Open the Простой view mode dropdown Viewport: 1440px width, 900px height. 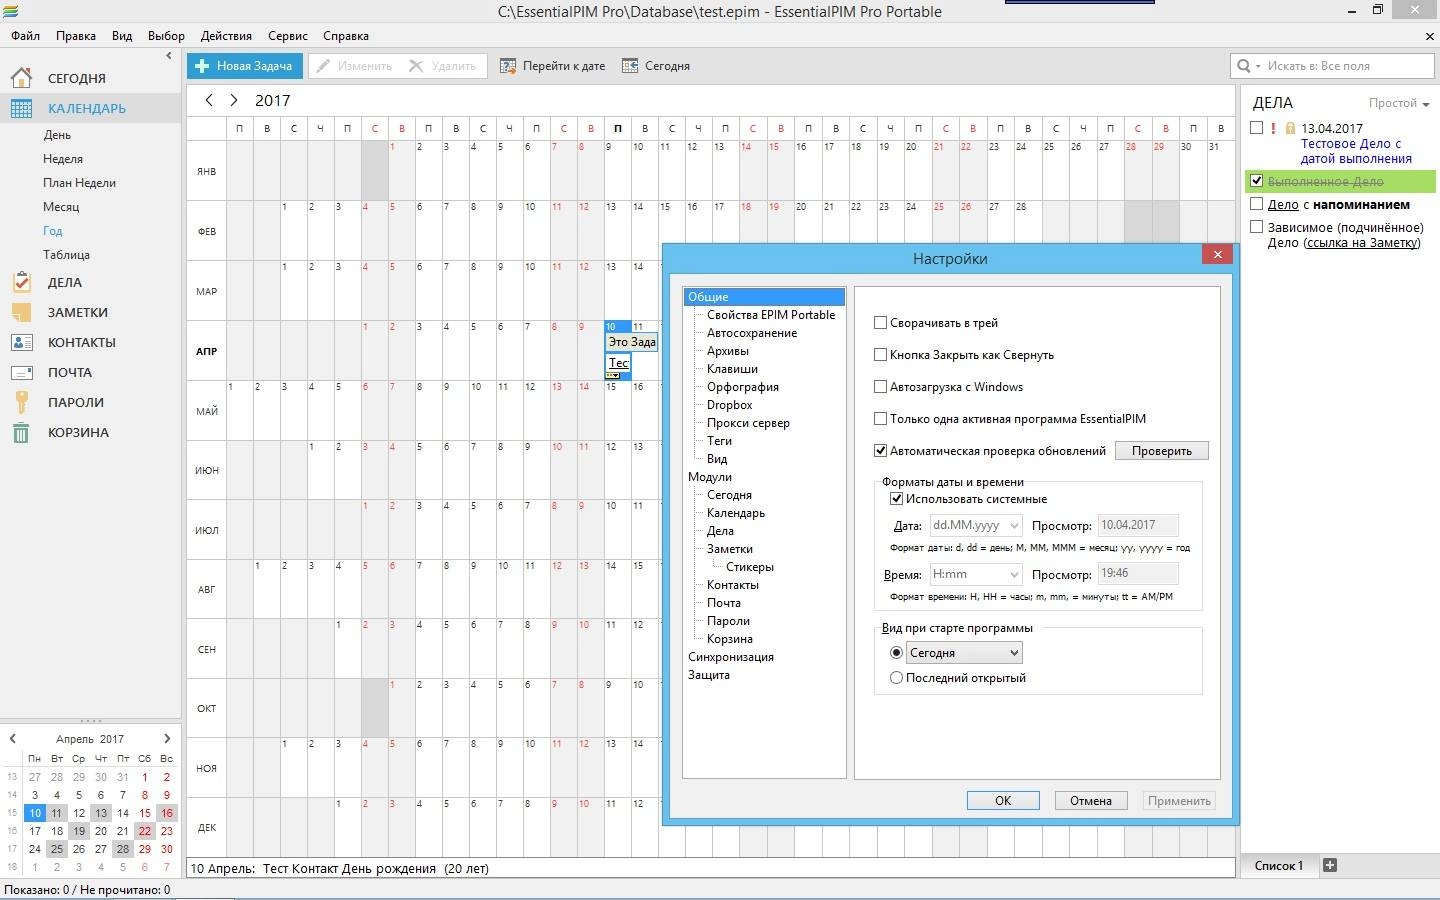pos(1399,103)
